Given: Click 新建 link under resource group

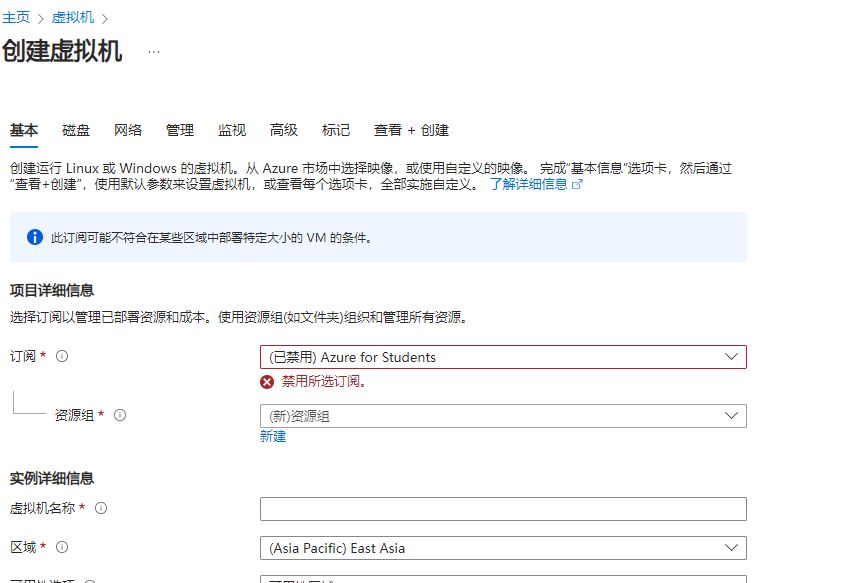Looking at the screenshot, I should 273,436.
